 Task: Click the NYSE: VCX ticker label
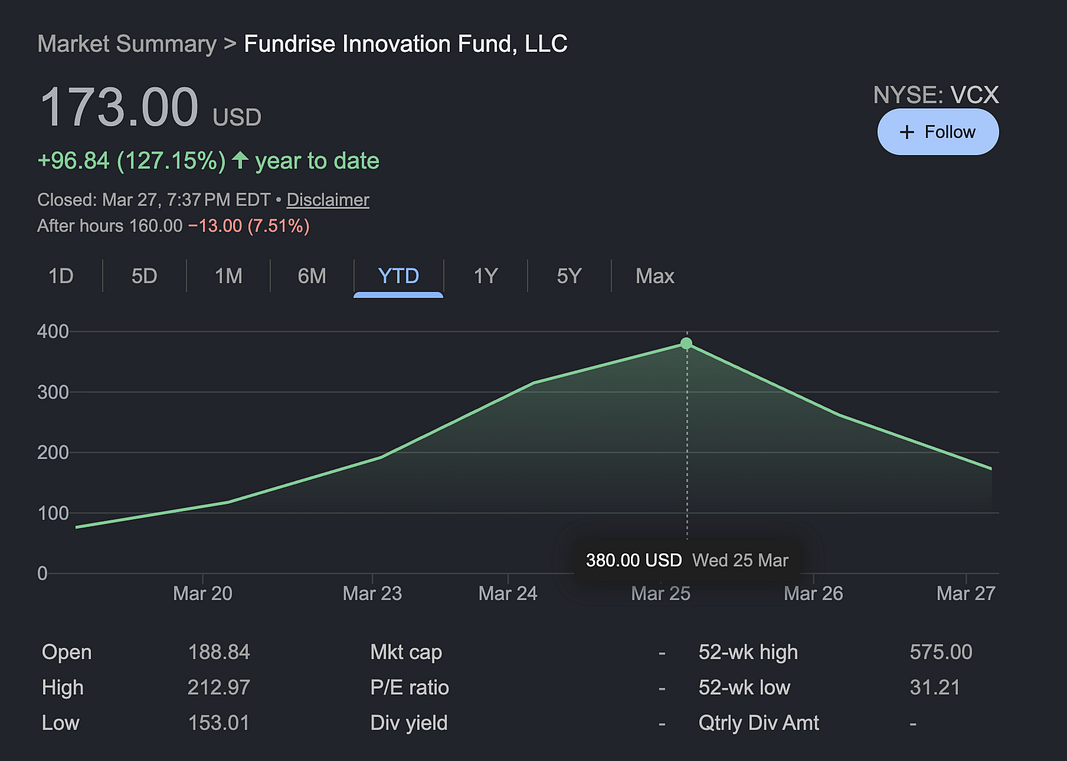(936, 95)
